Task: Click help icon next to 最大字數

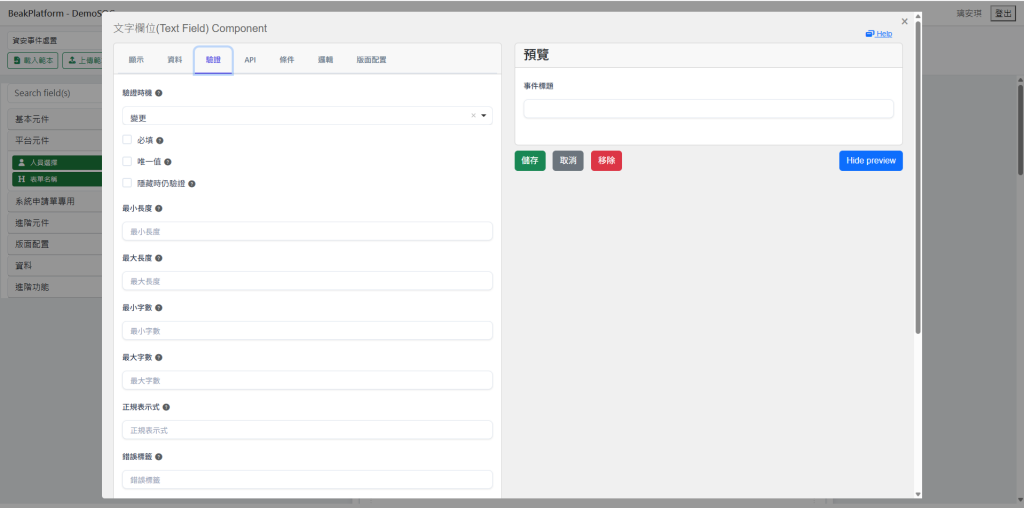Action: pos(159,357)
